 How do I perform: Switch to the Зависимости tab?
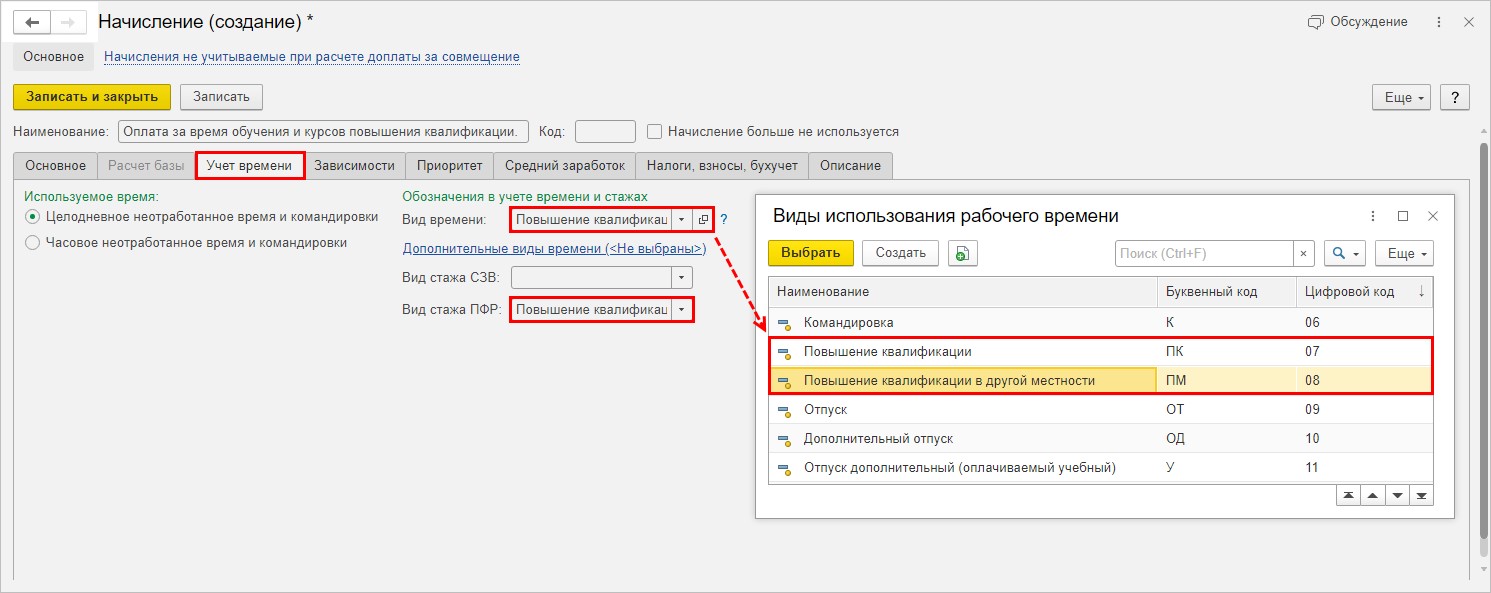pos(354,166)
